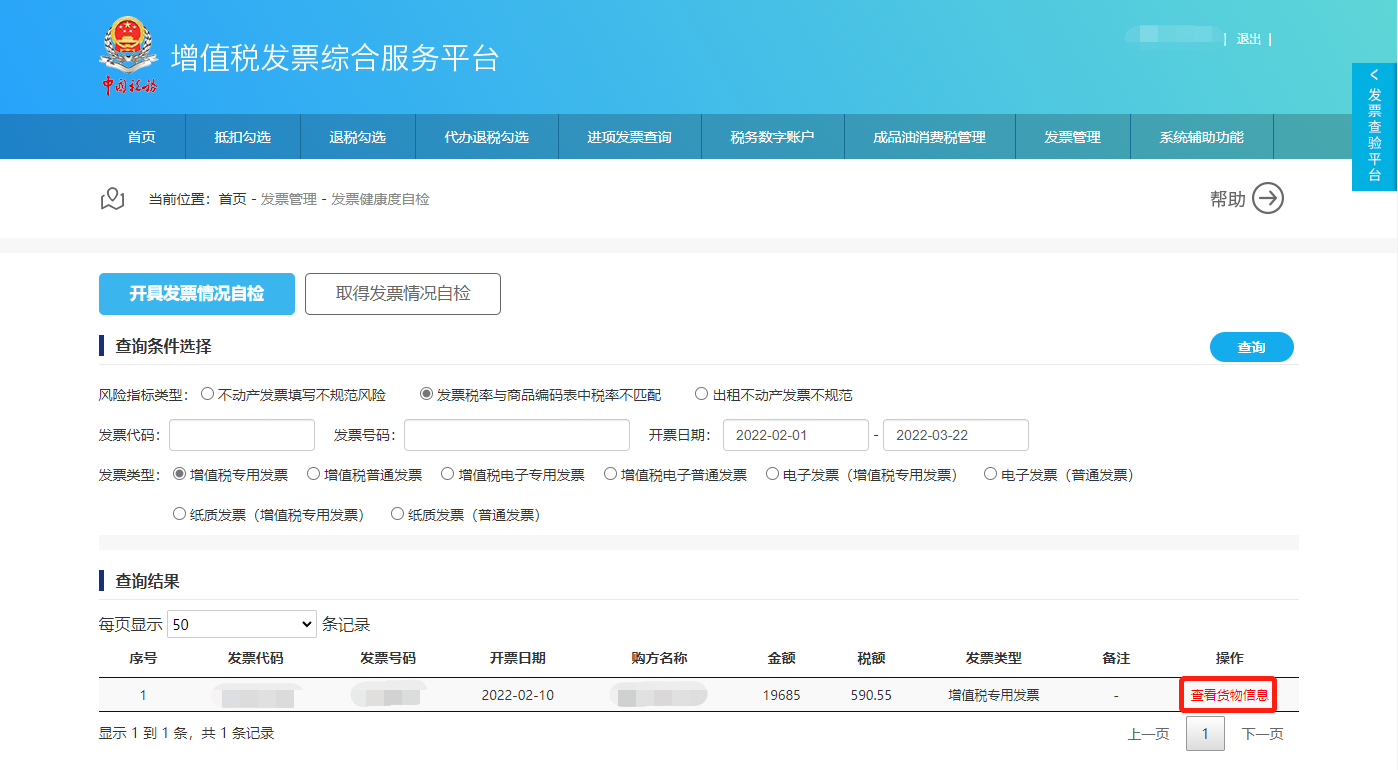Click the end date field 2022-03-22

click(956, 435)
